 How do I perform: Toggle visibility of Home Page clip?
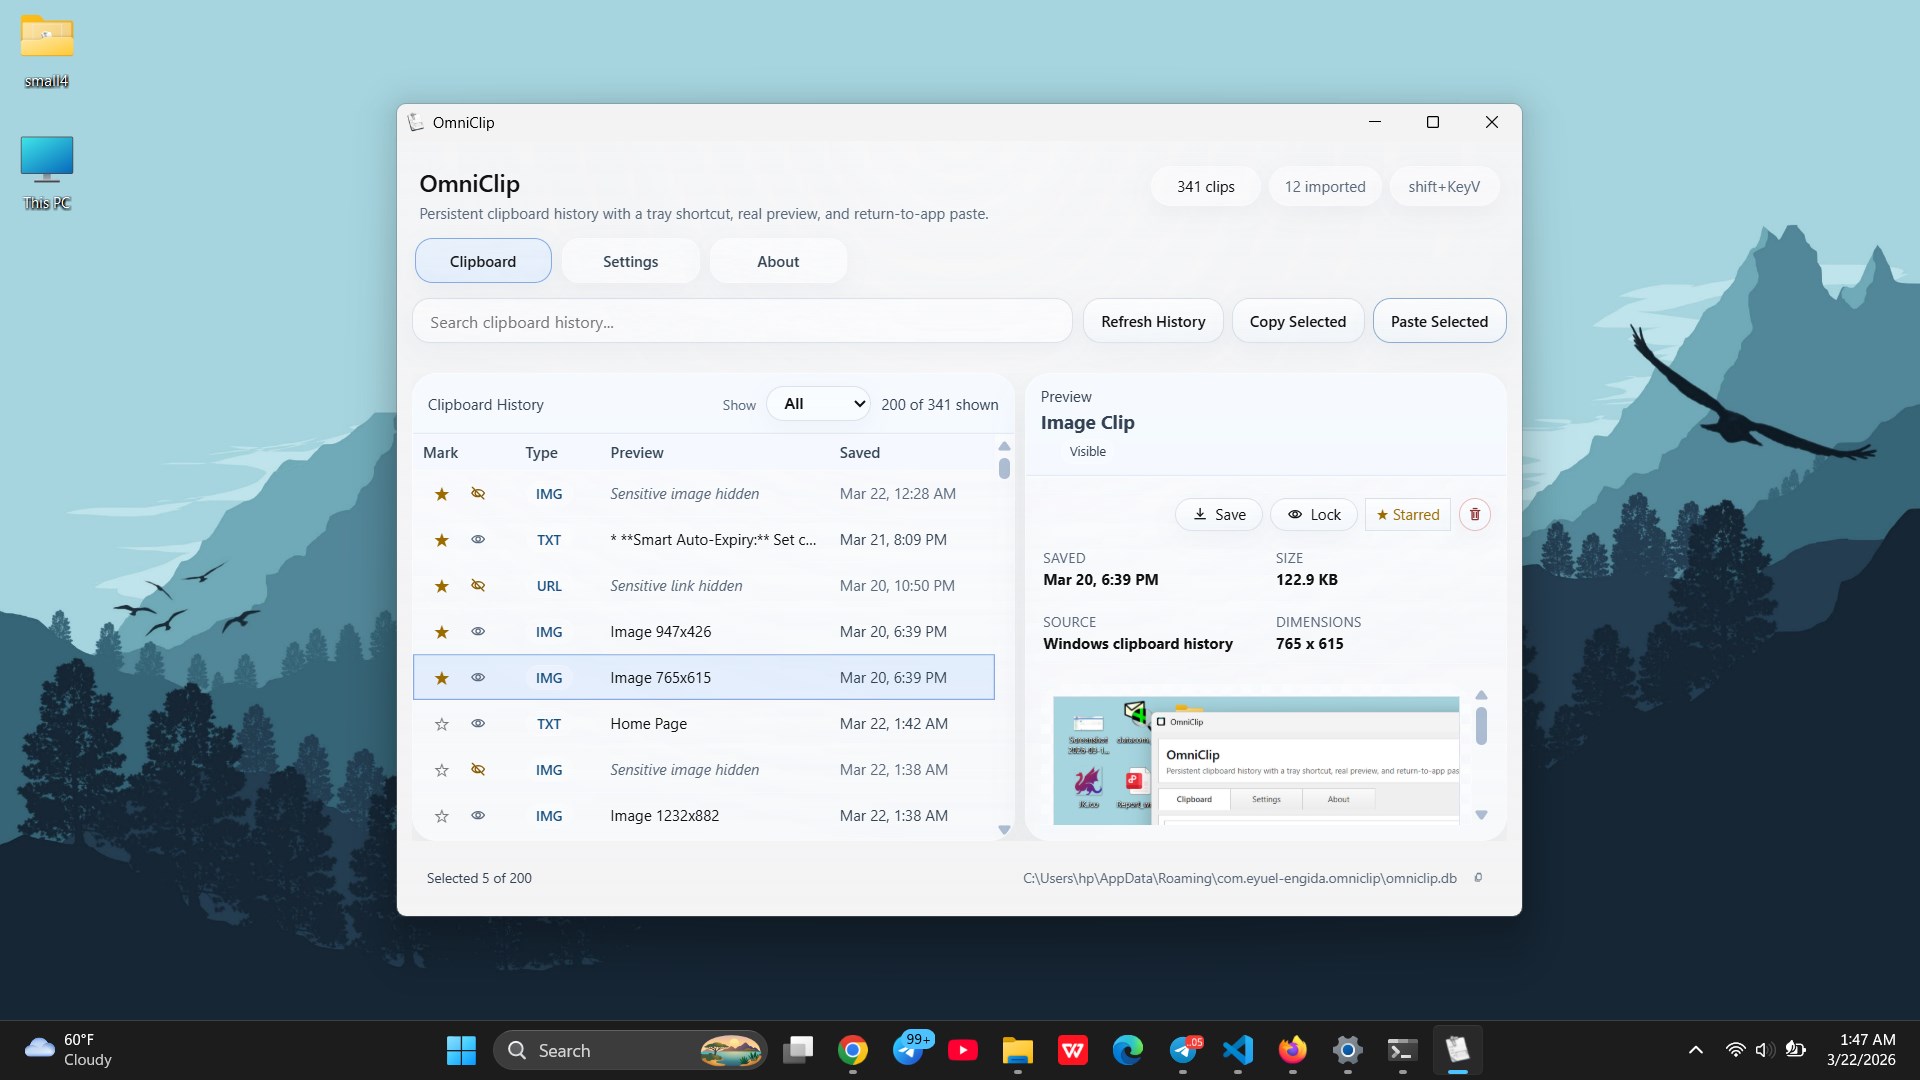[x=478, y=724]
